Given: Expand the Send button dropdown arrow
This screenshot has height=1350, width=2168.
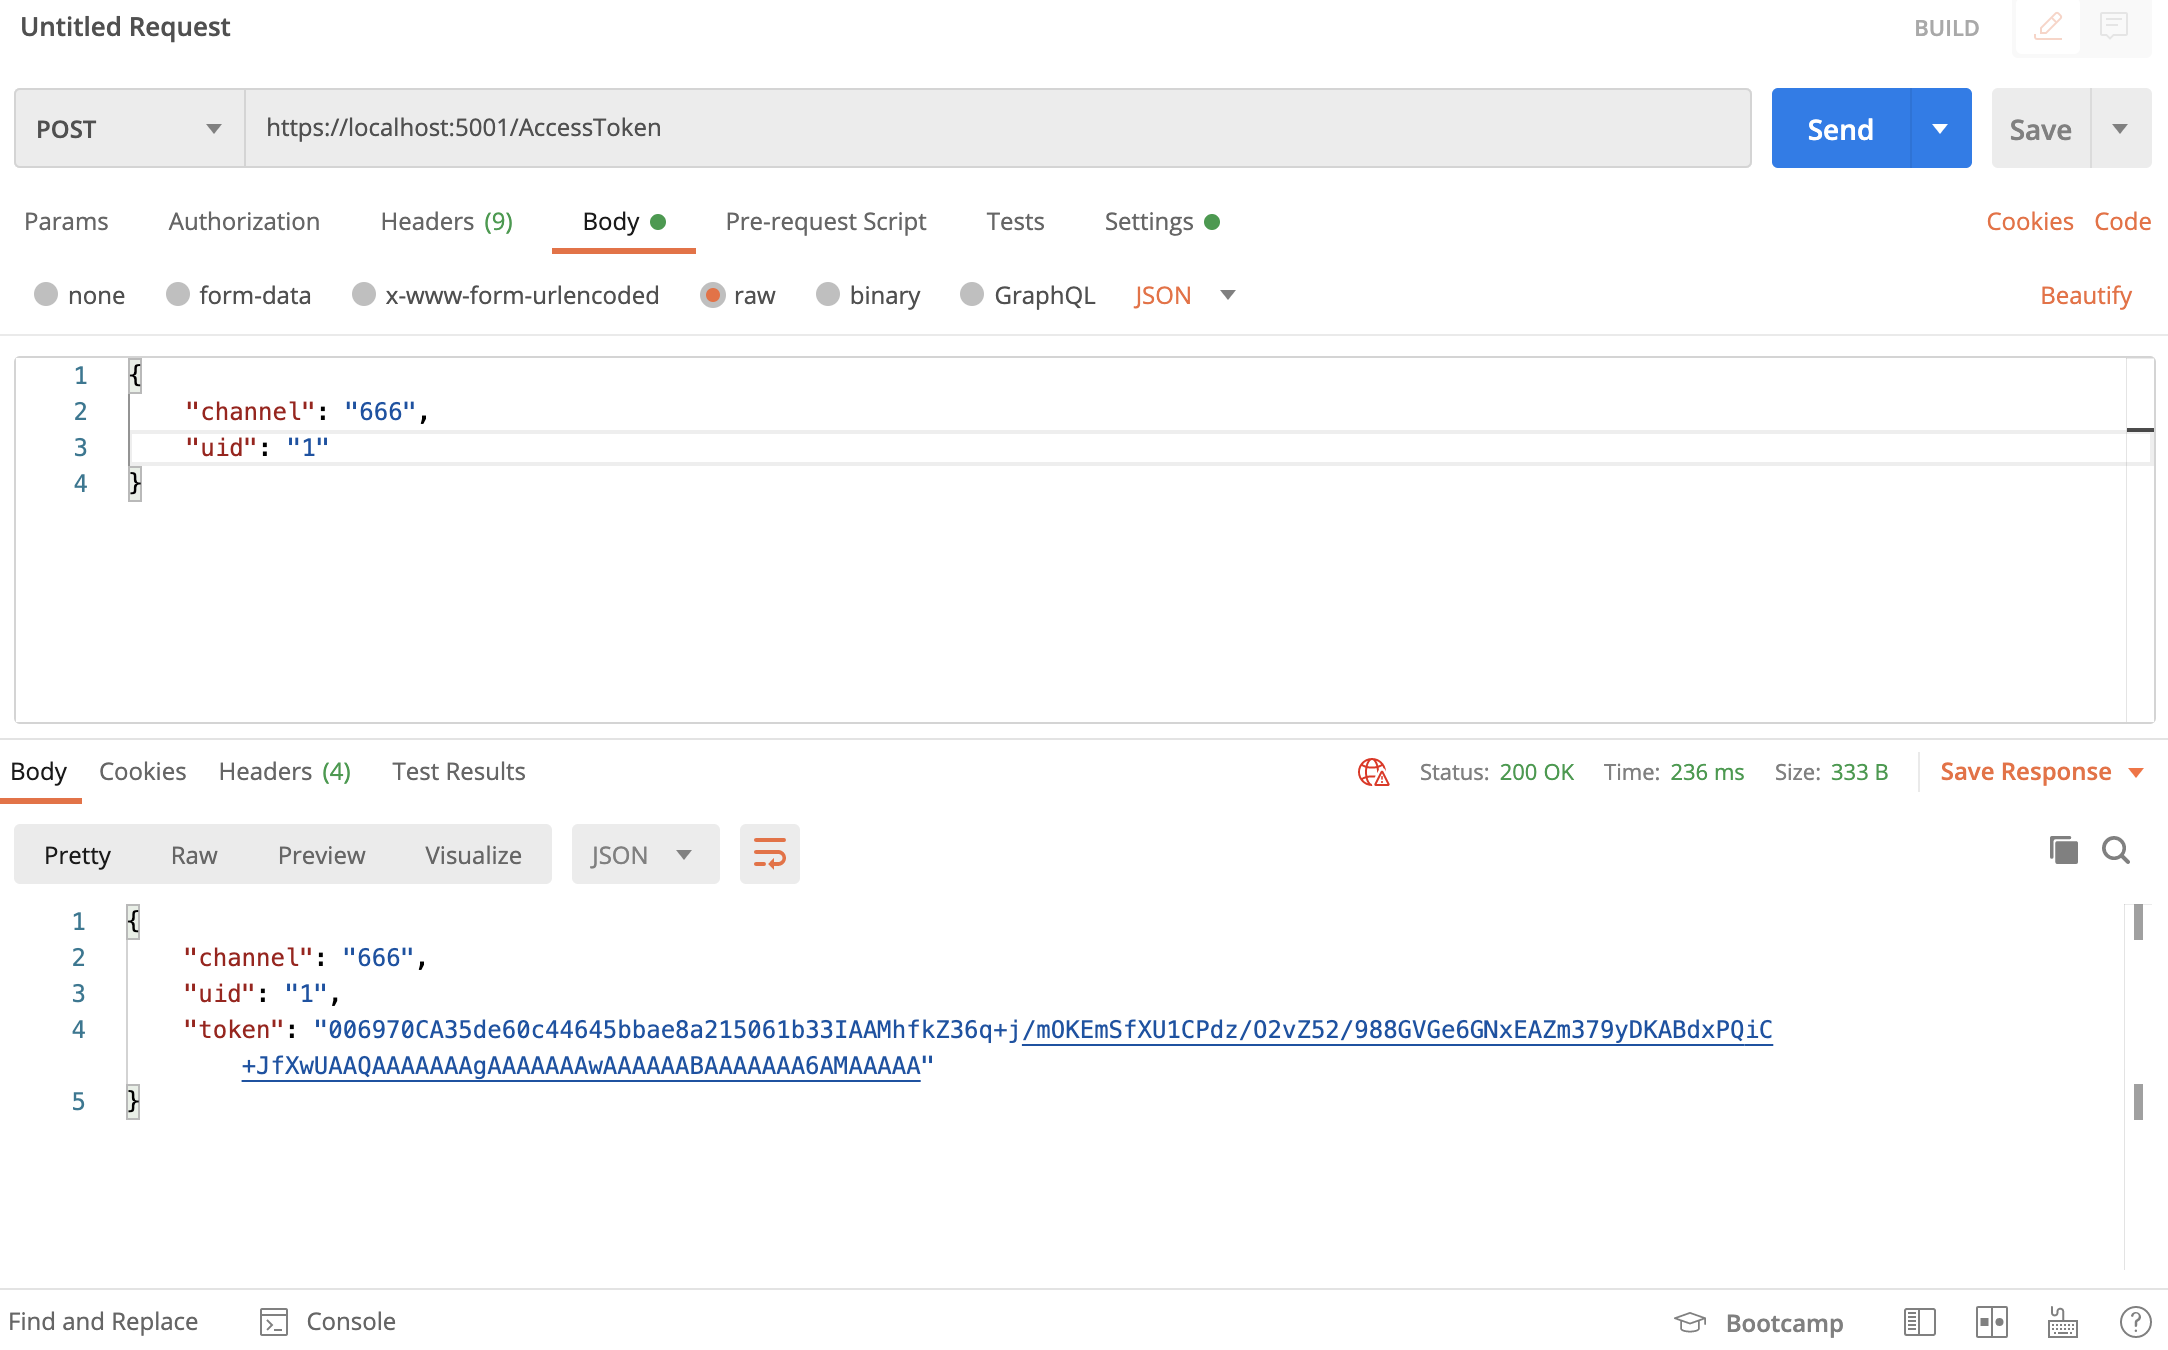Looking at the screenshot, I should pos(1940,129).
